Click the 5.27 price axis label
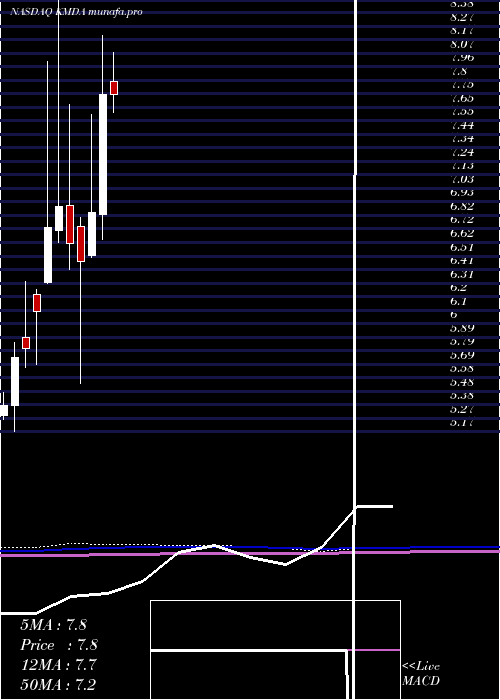 coord(462,409)
